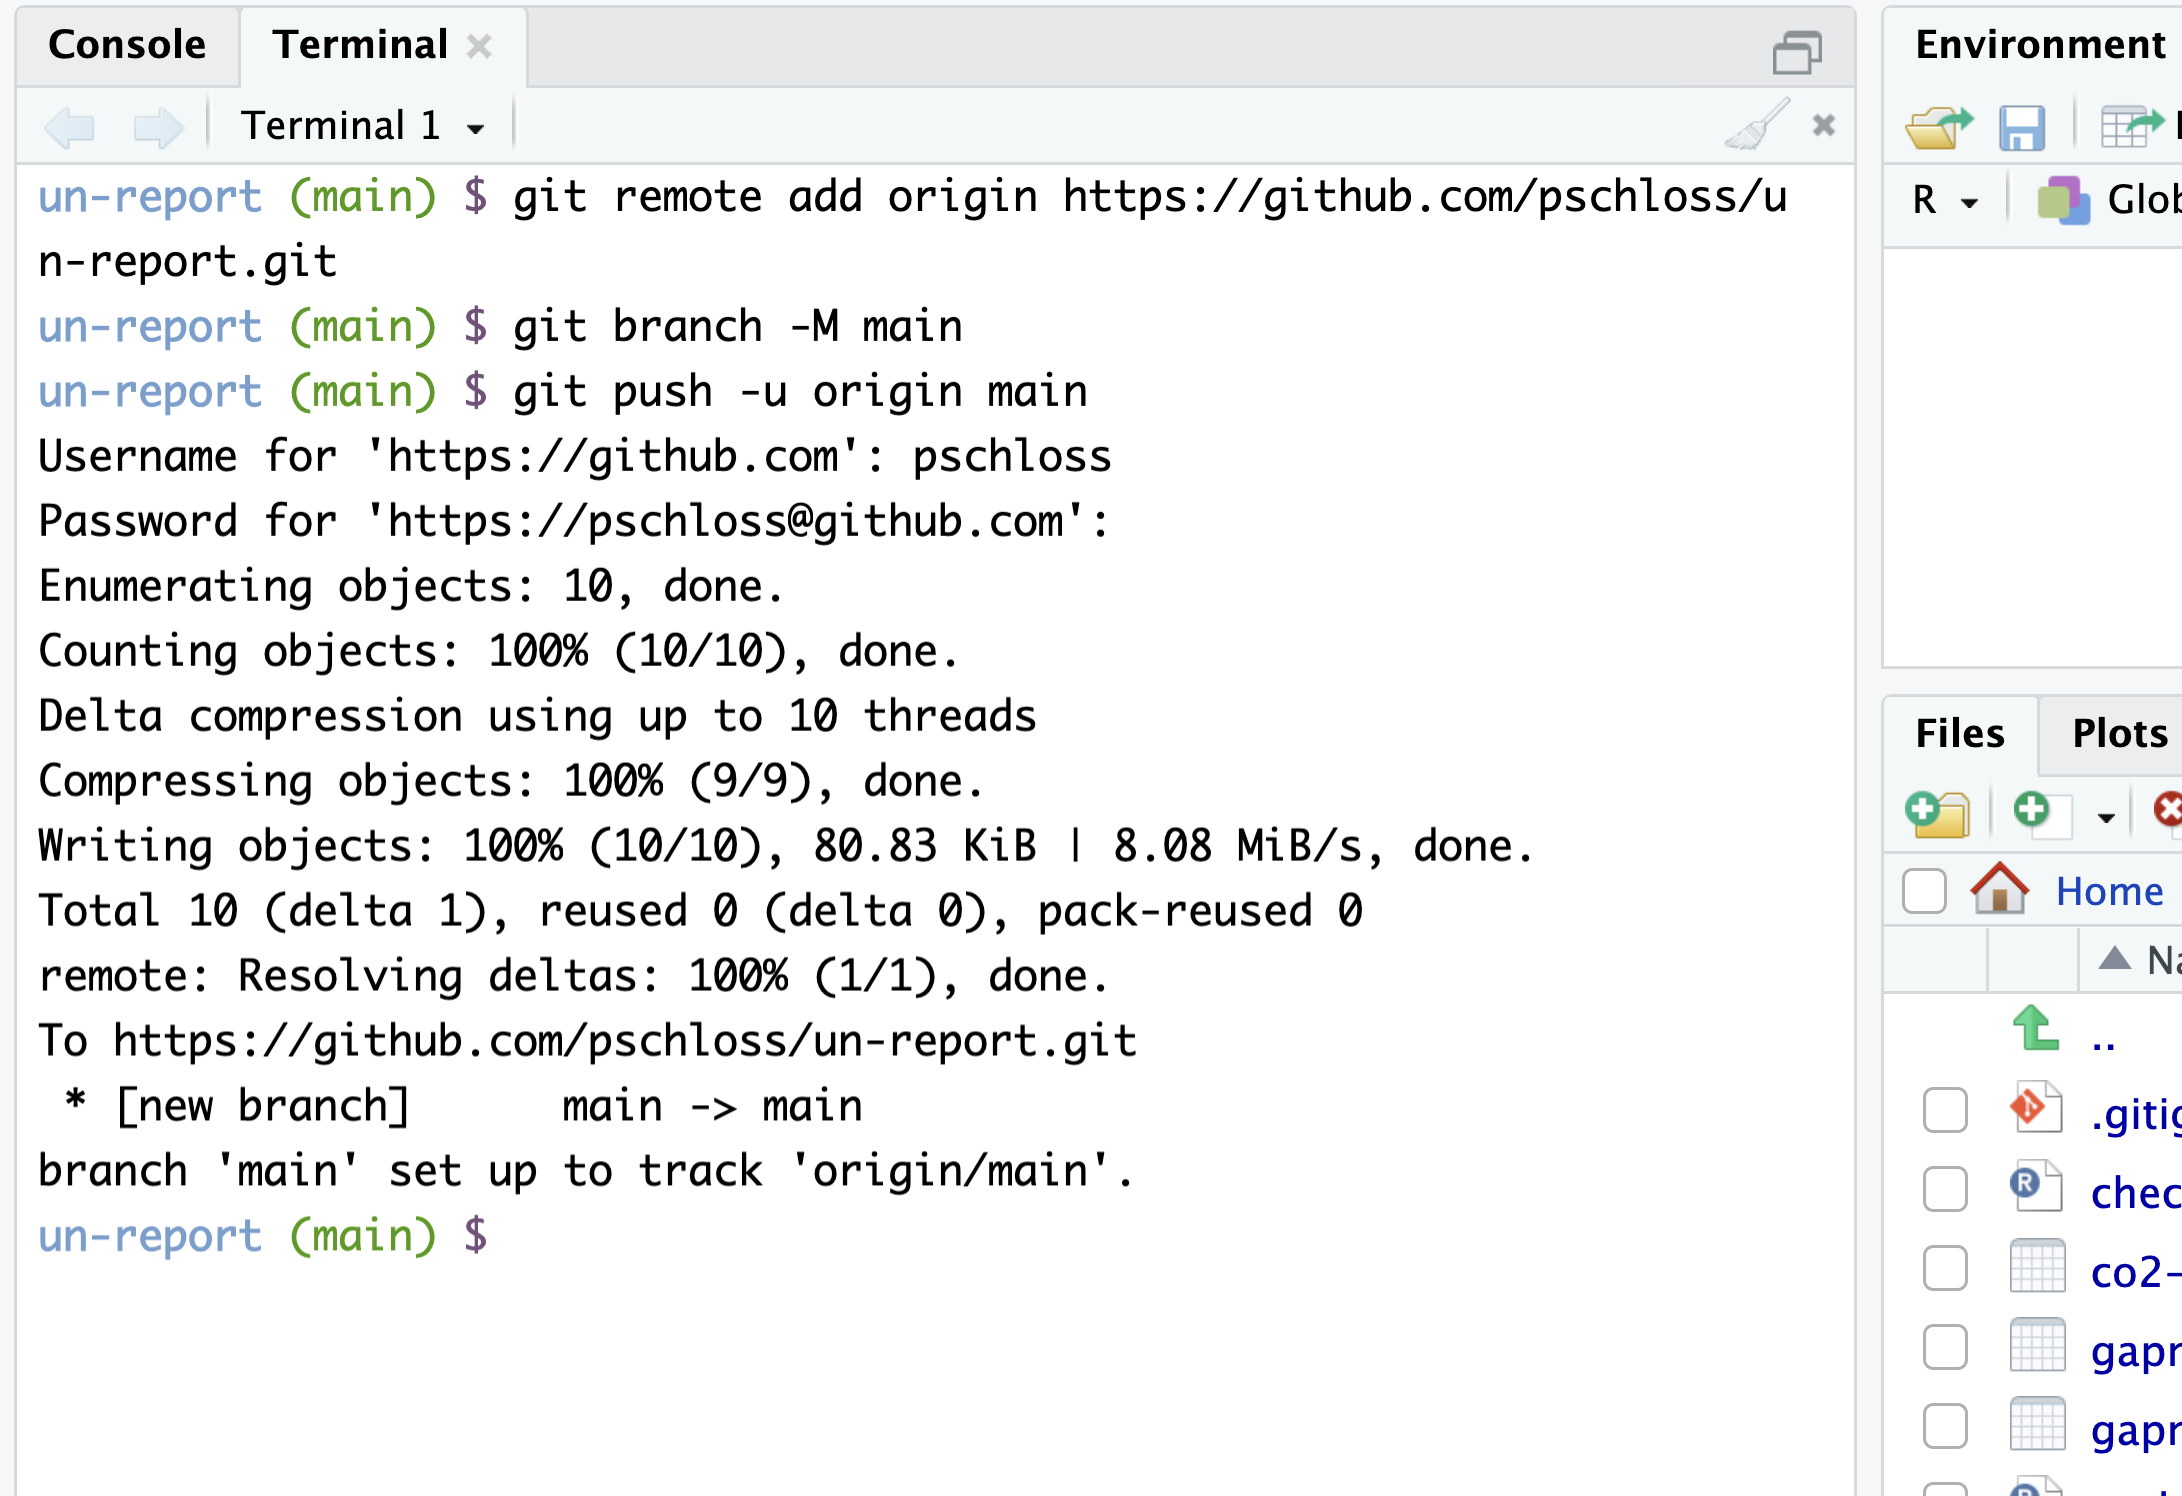The height and width of the screenshot is (1496, 2182).
Task: Expand the R language dropdown in Environment
Action: 1944,200
